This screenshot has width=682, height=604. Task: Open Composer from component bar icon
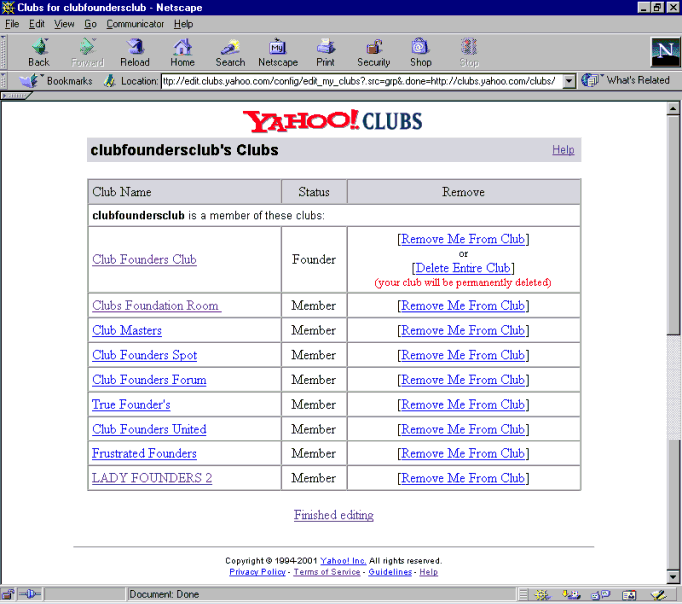(659, 594)
